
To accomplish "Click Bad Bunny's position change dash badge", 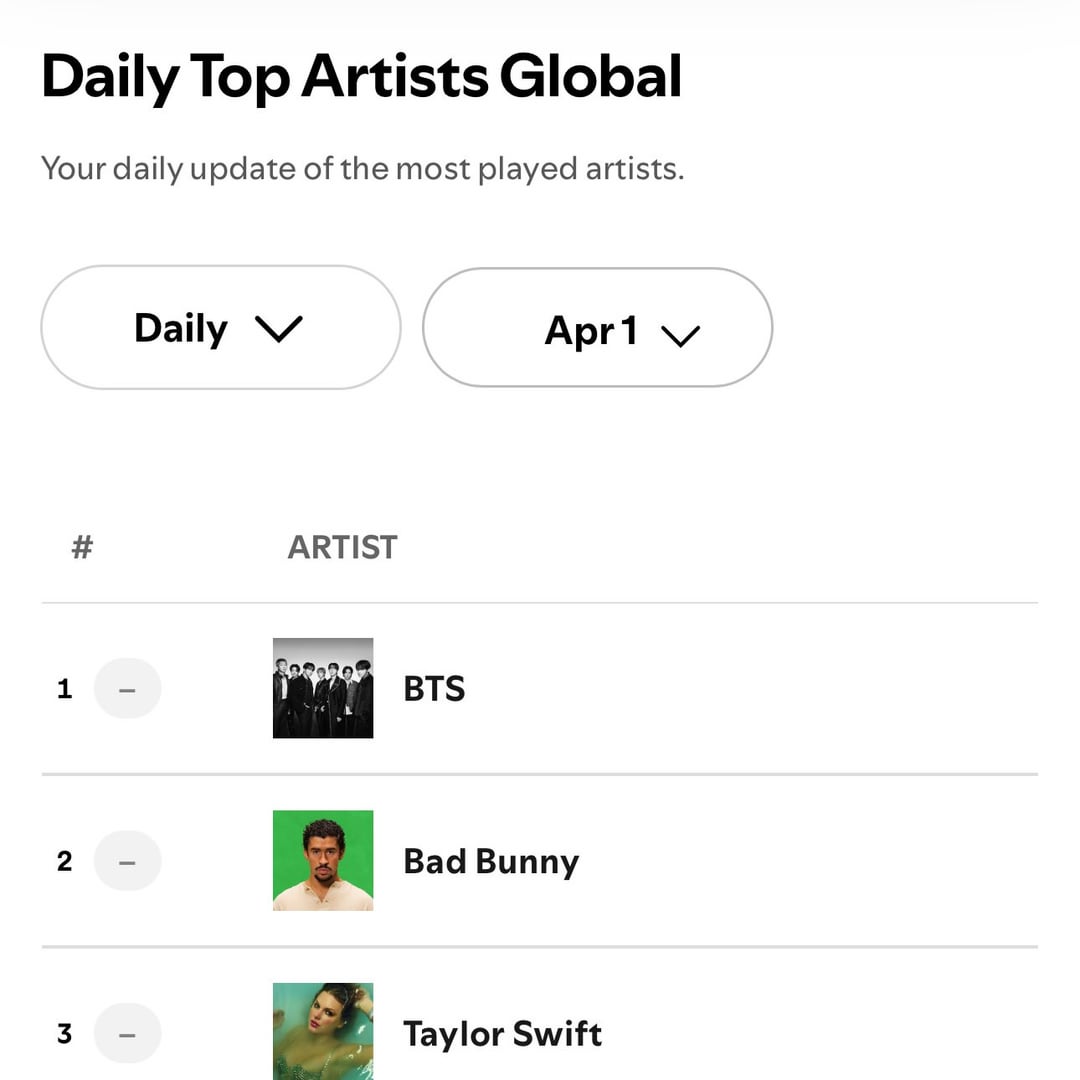I will click(127, 860).
